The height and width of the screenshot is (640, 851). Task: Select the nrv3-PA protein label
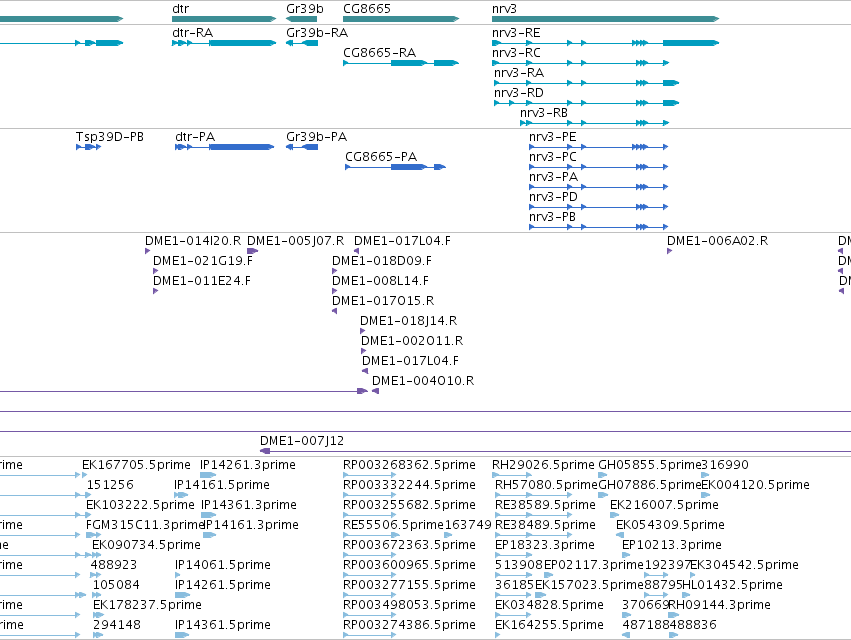pyautogui.click(x=554, y=177)
